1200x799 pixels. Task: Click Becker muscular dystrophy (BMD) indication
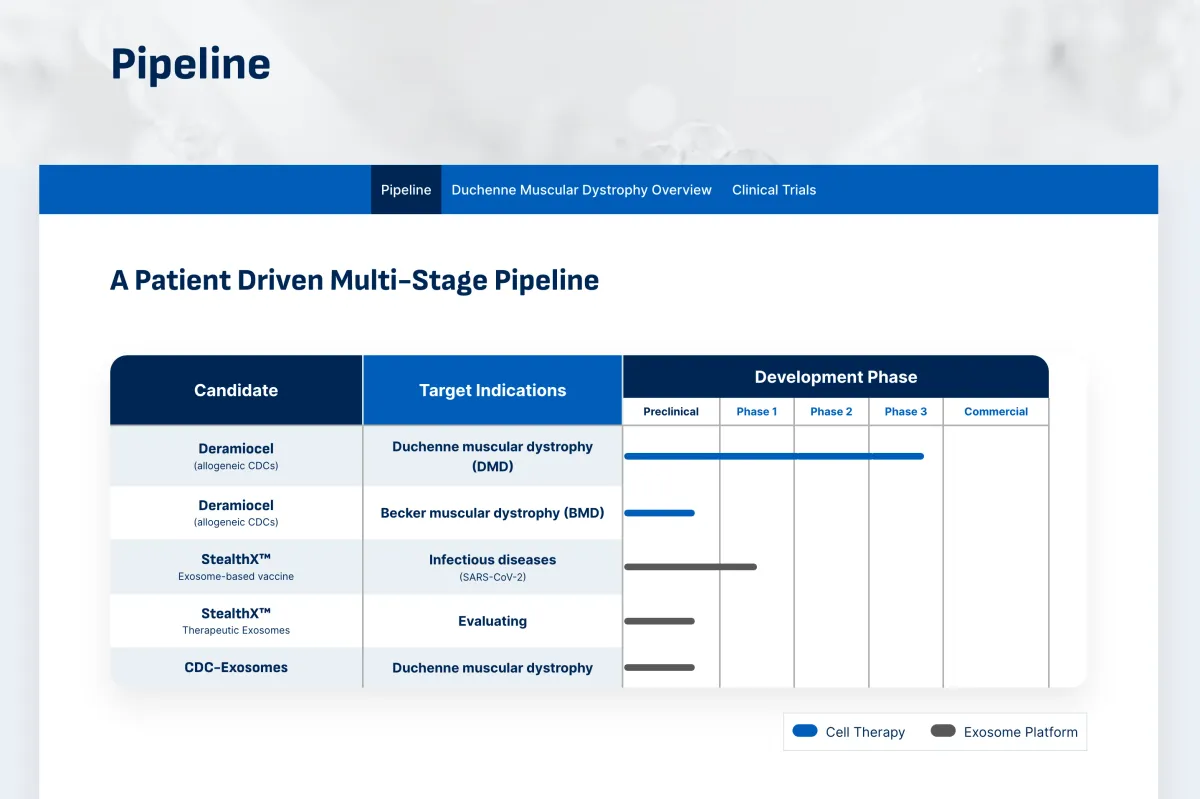[x=493, y=513]
